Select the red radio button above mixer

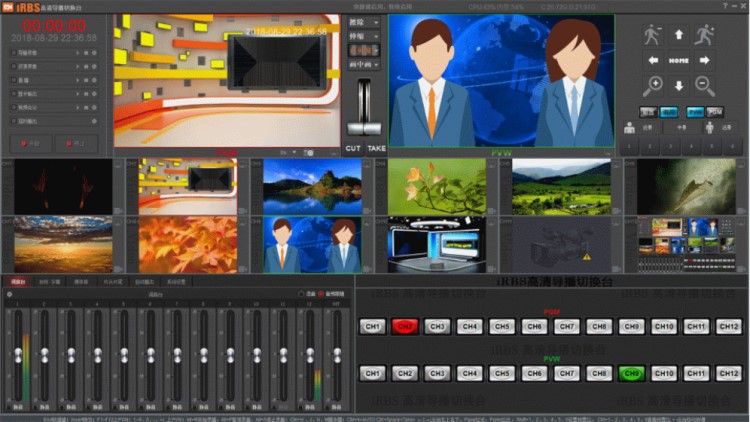click(319, 294)
